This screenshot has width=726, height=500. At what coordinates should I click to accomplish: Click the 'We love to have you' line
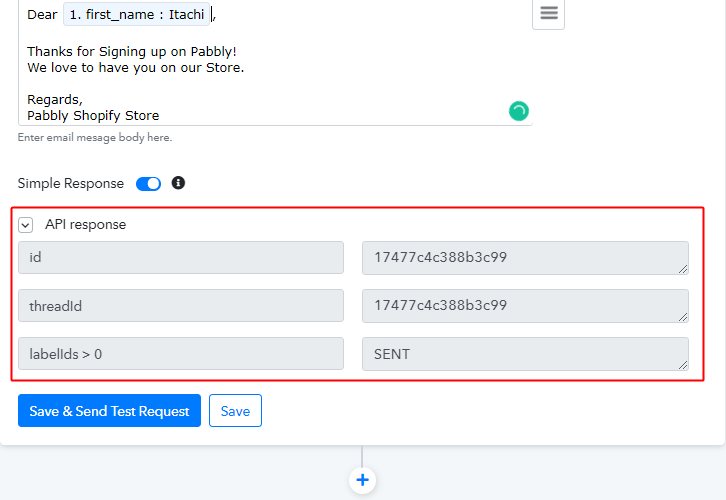[136, 68]
